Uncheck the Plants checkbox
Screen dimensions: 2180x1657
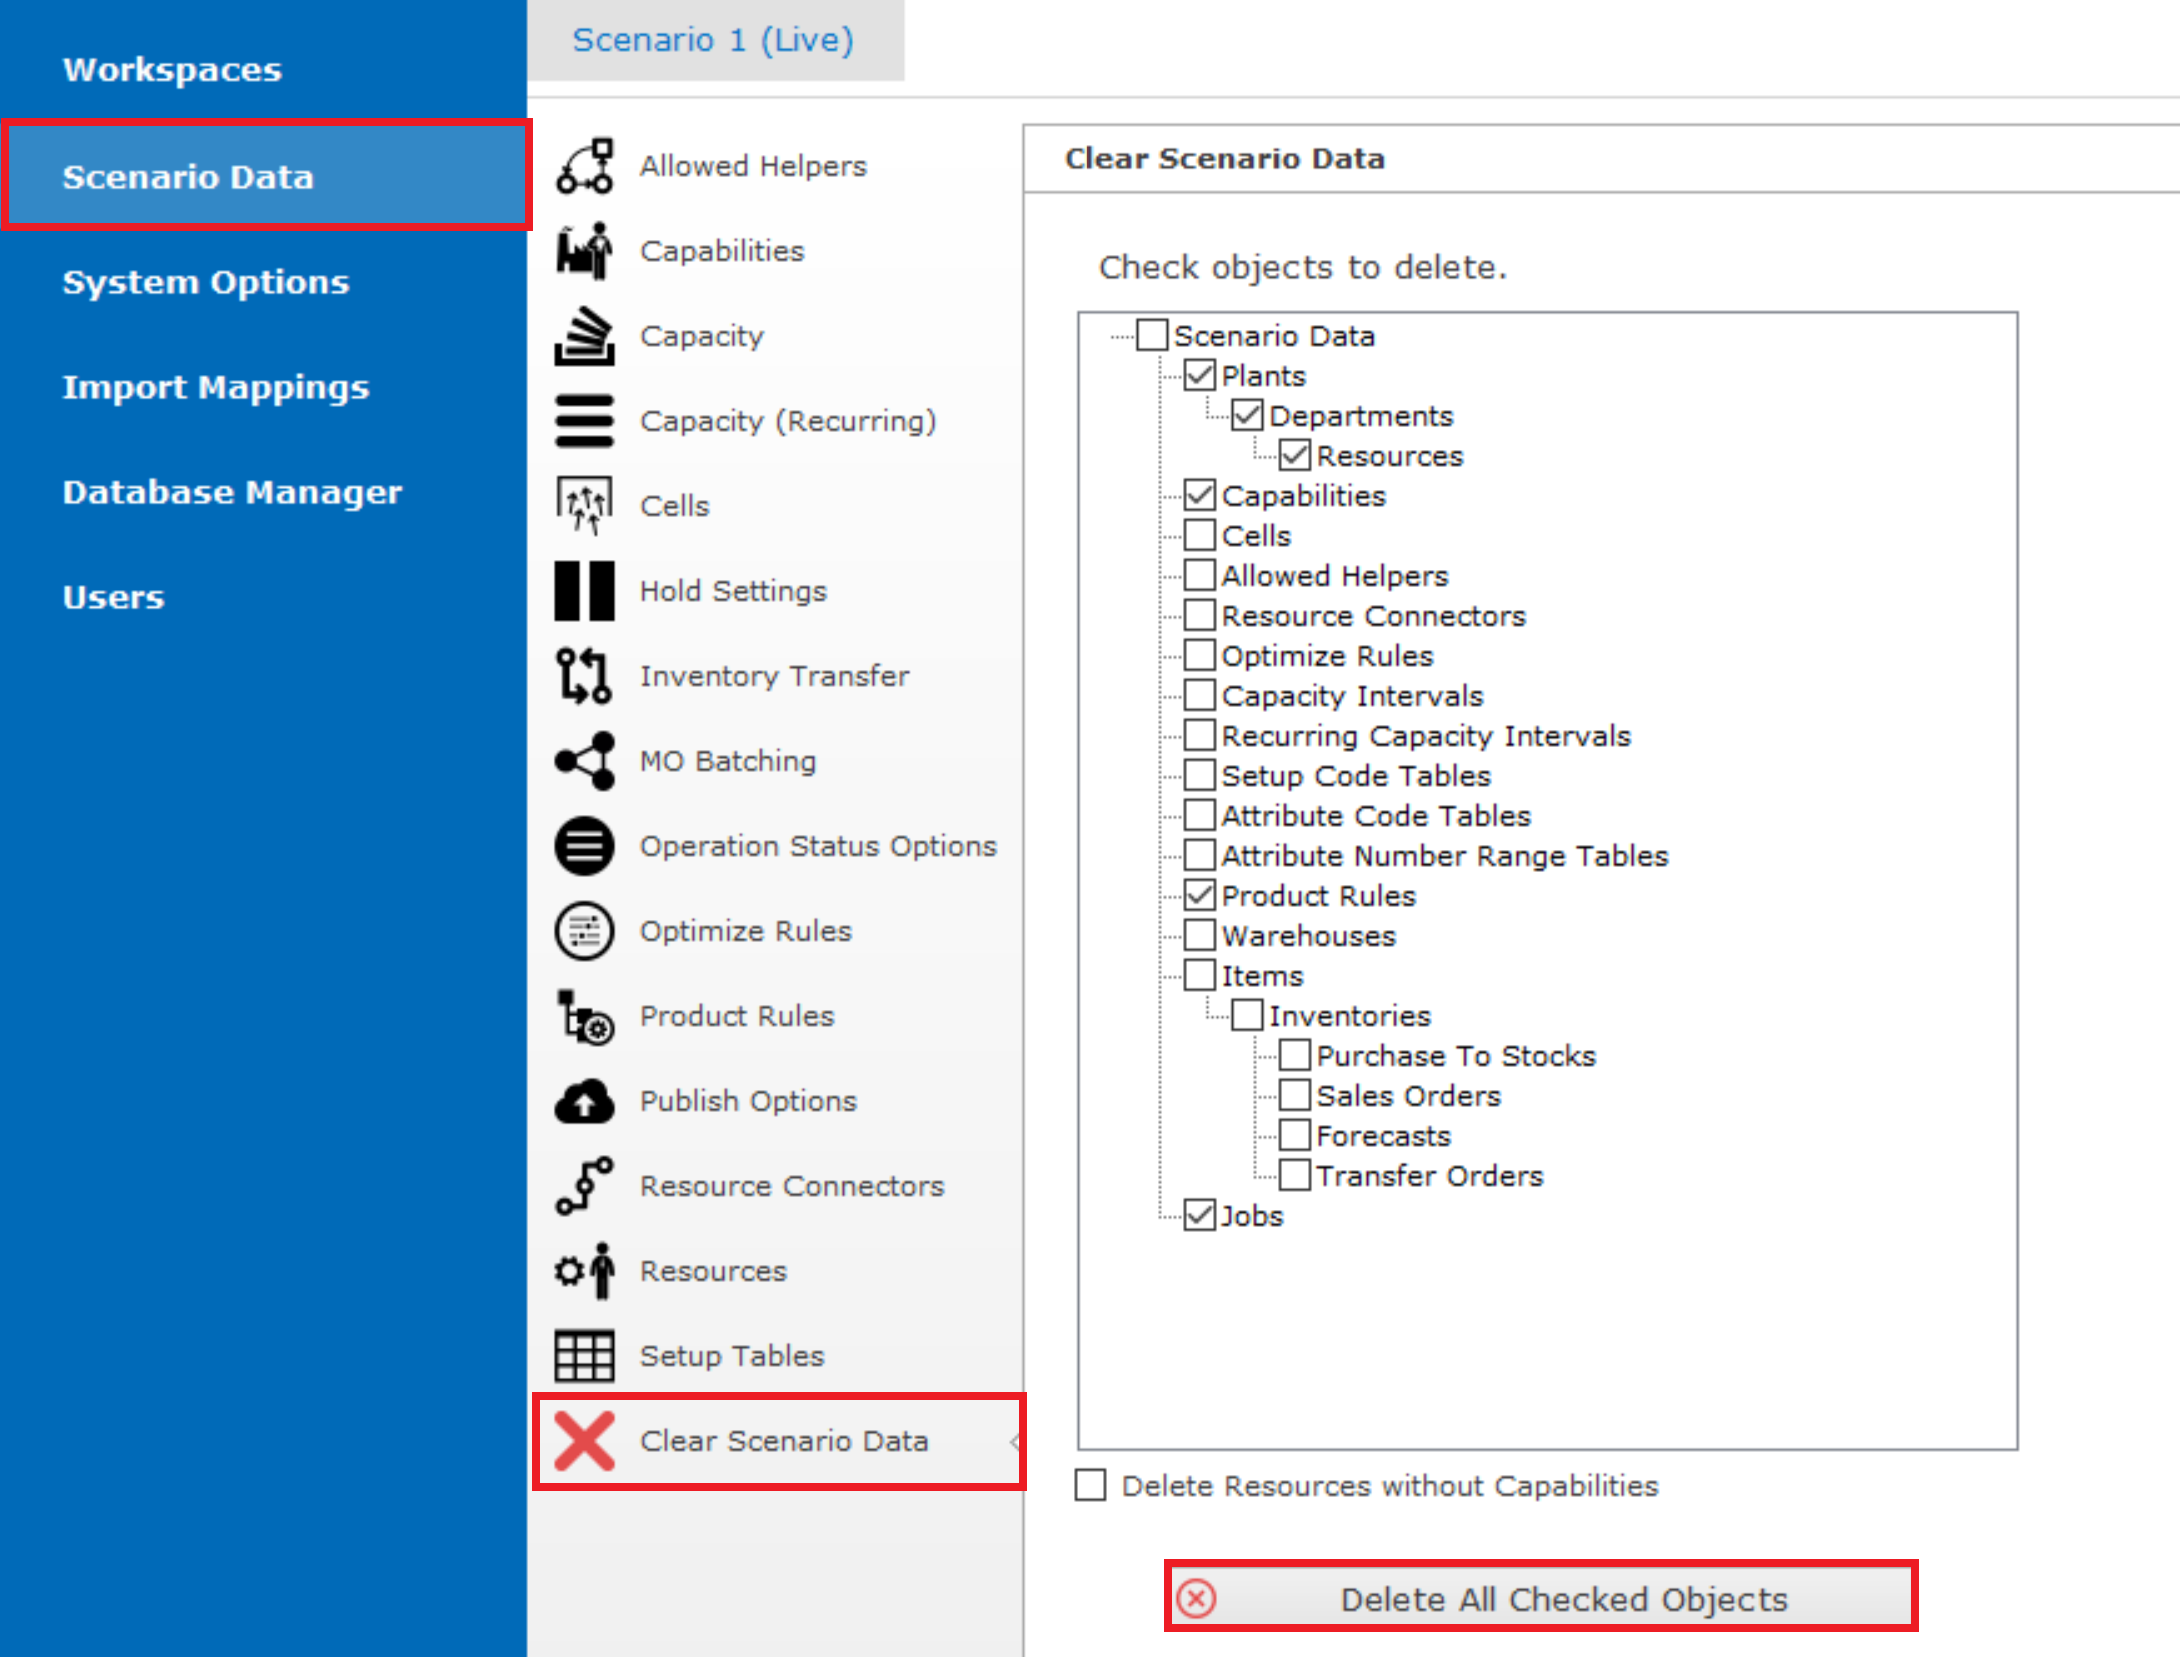pyautogui.click(x=1200, y=375)
